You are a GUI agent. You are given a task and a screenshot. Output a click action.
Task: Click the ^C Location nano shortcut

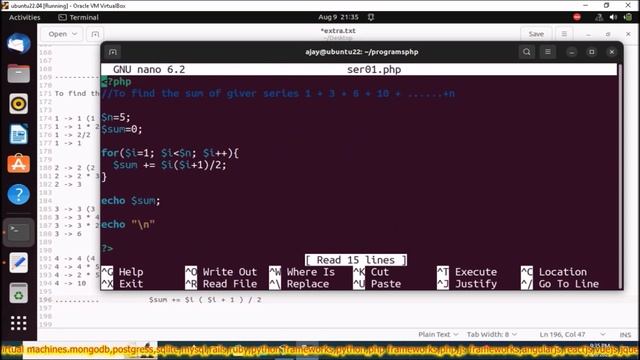(x=554, y=272)
